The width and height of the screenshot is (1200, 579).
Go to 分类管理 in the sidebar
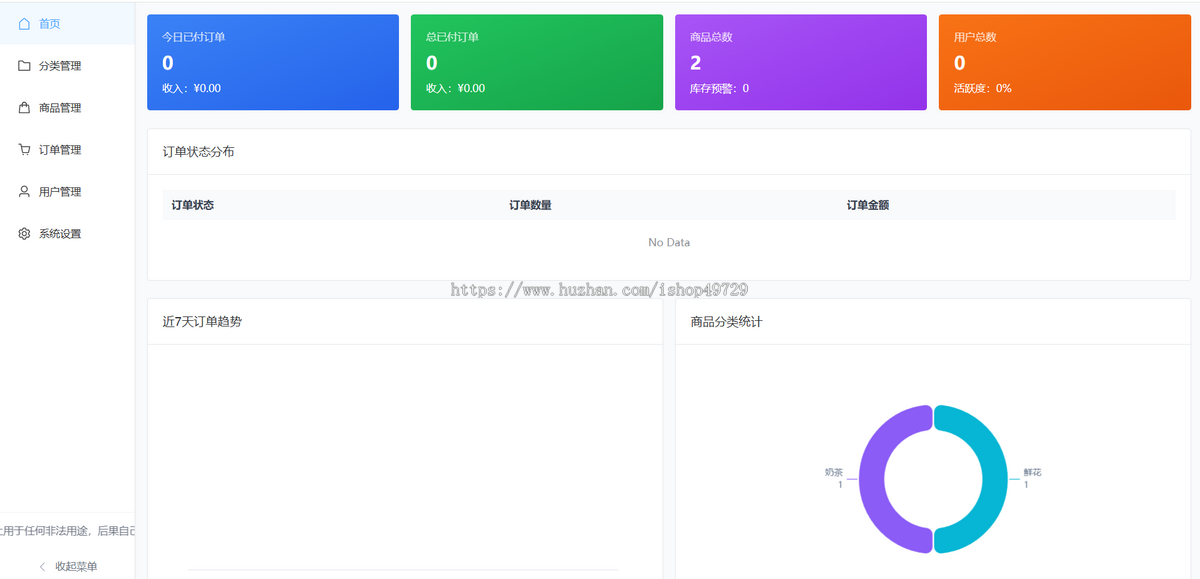[67, 66]
